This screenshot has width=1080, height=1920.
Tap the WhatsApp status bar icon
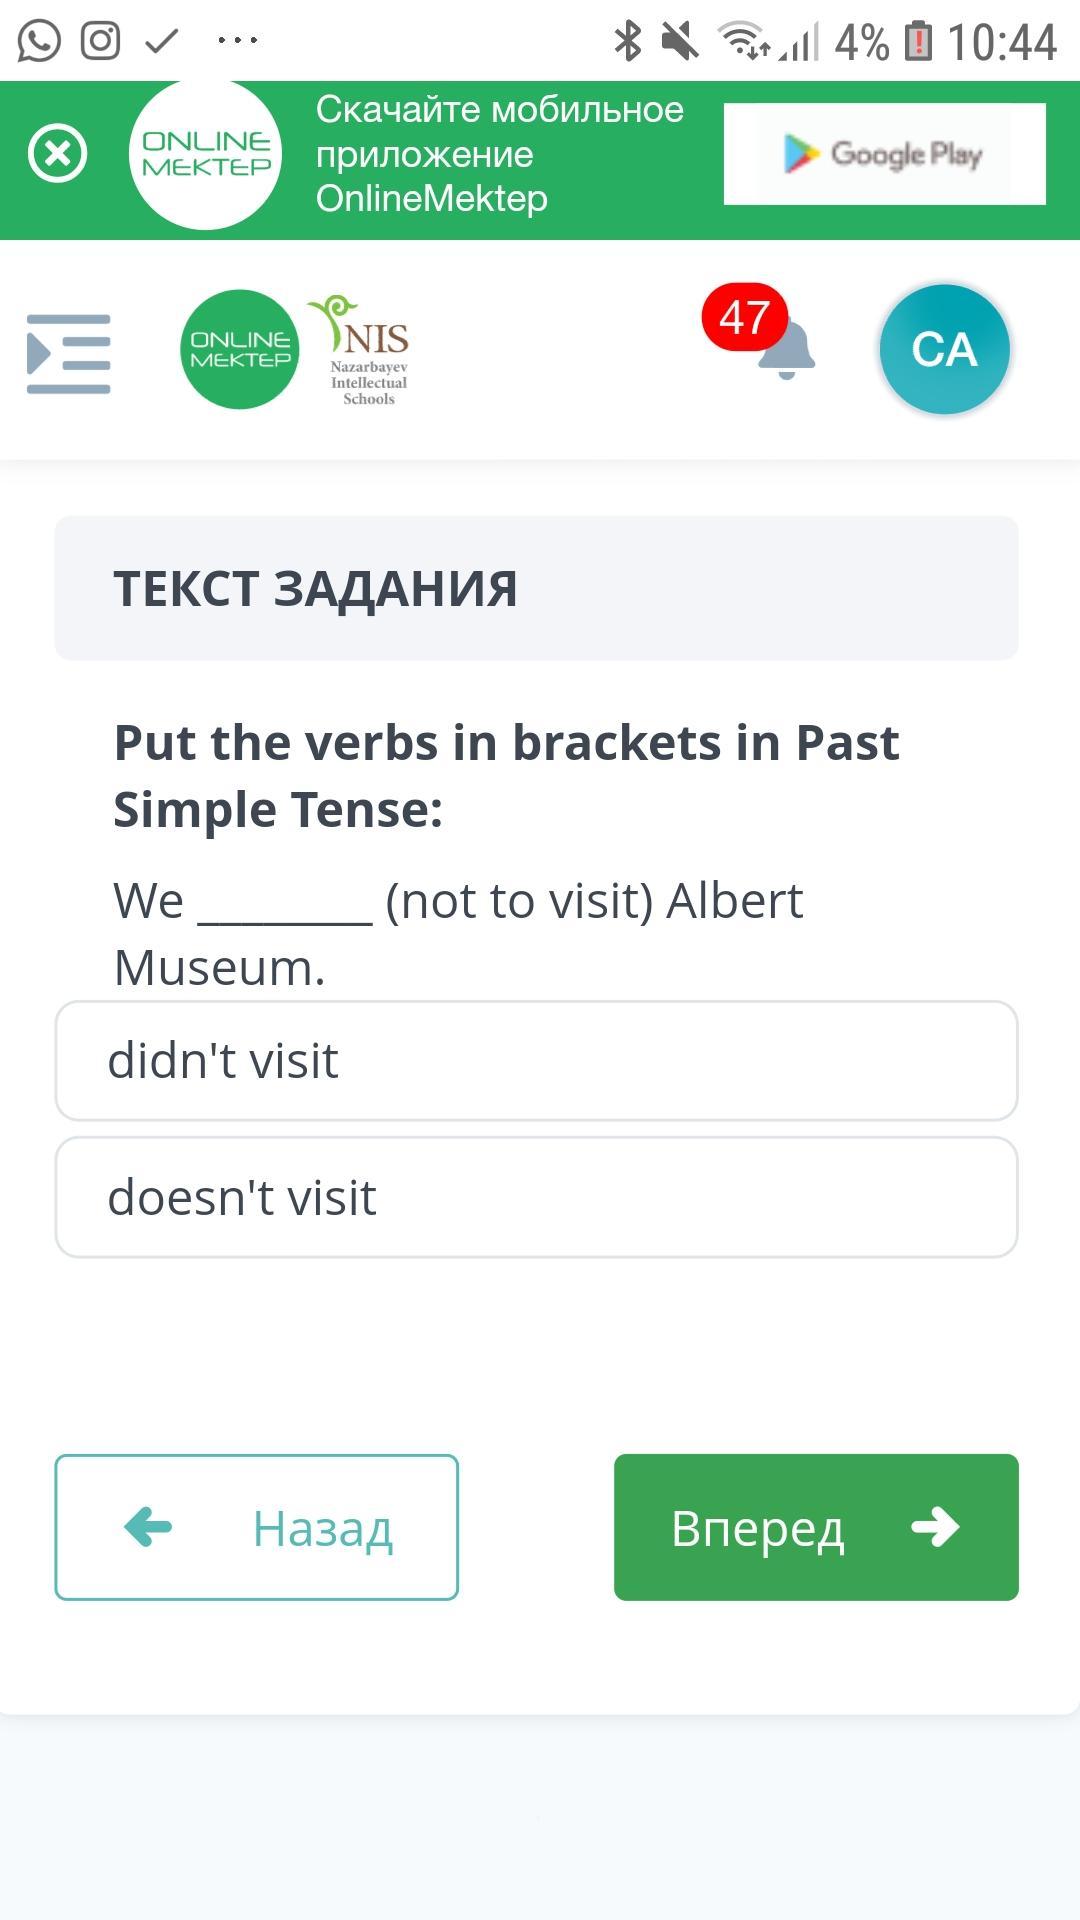(39, 41)
